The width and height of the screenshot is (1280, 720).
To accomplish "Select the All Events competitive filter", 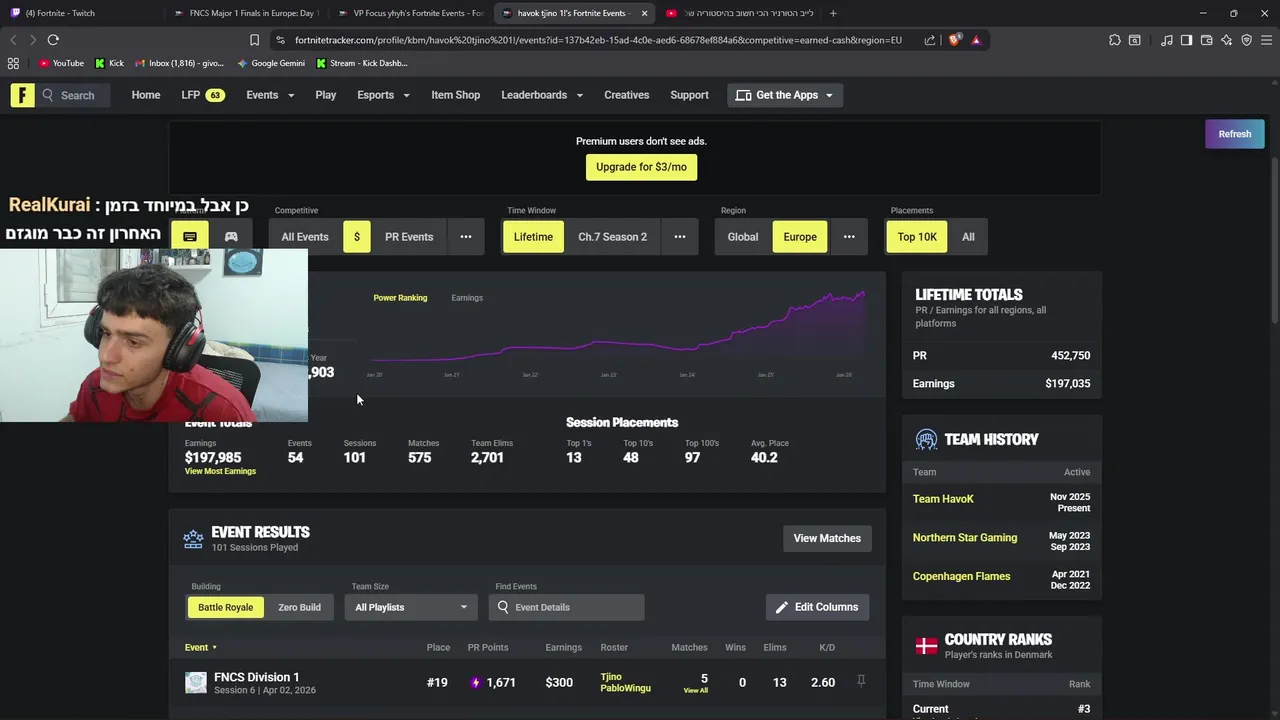I will click(305, 237).
